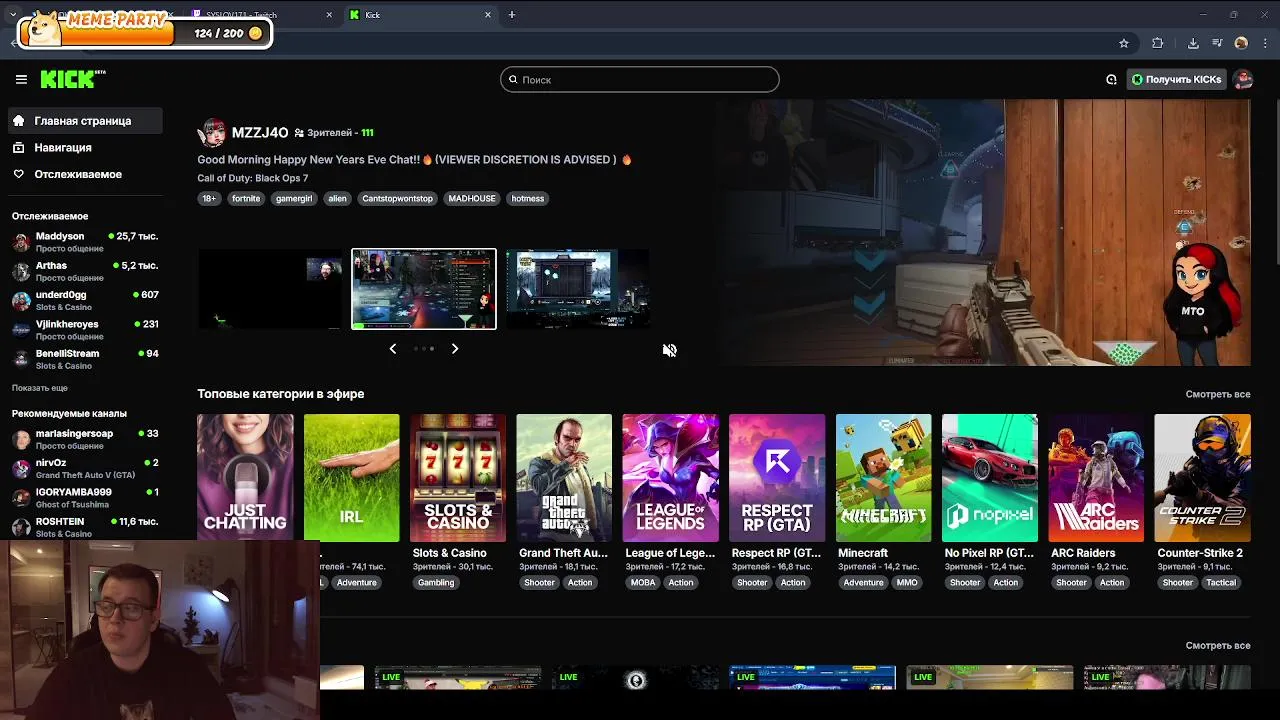Open the Kick hamburger menu
The height and width of the screenshot is (720, 1280).
(x=21, y=79)
